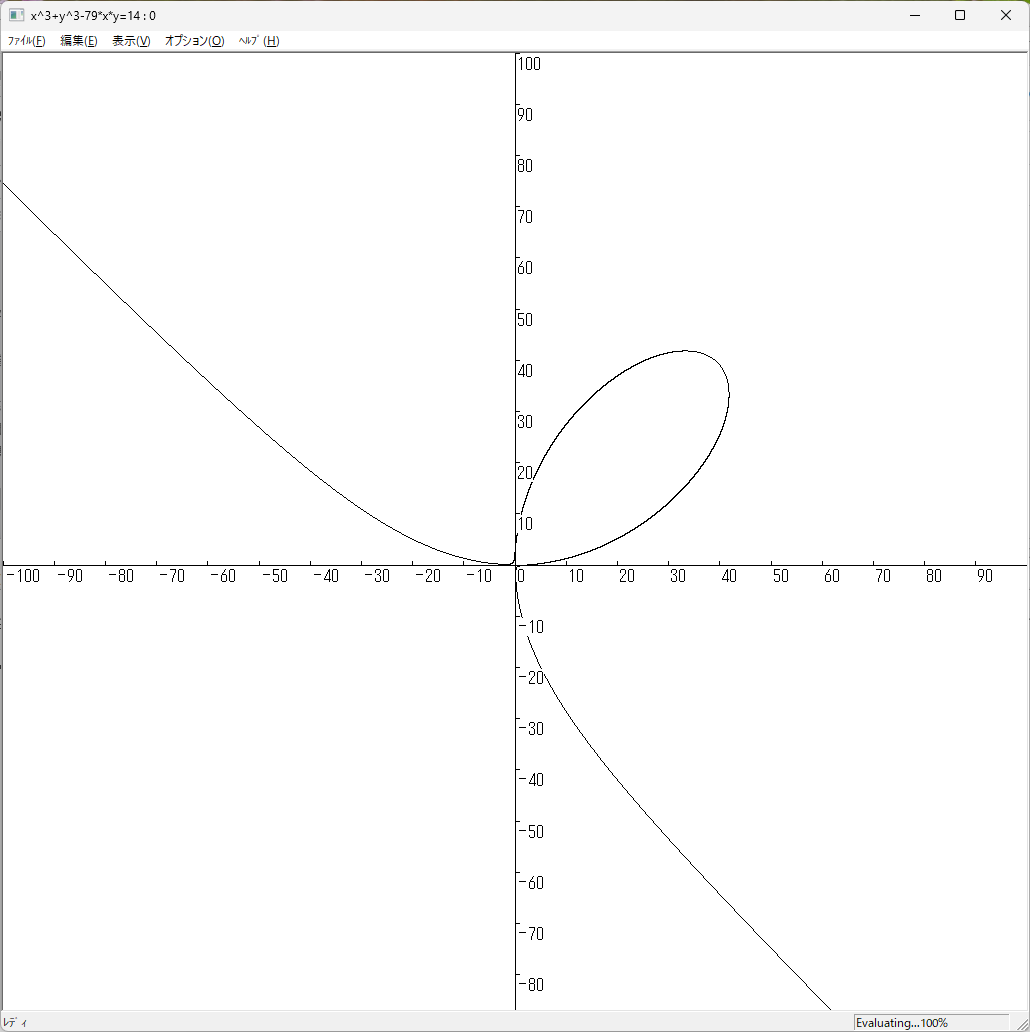Click the 40 label on the x-axis
Viewport: 1030px width, 1032px height.
tap(728, 576)
